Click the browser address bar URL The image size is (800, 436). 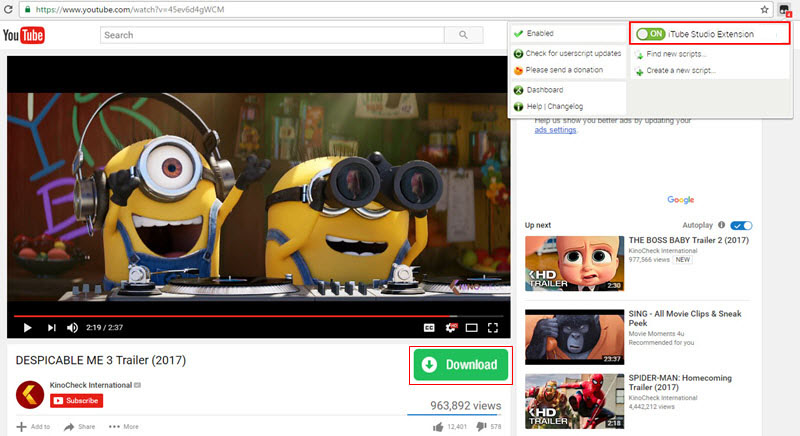click(130, 9)
